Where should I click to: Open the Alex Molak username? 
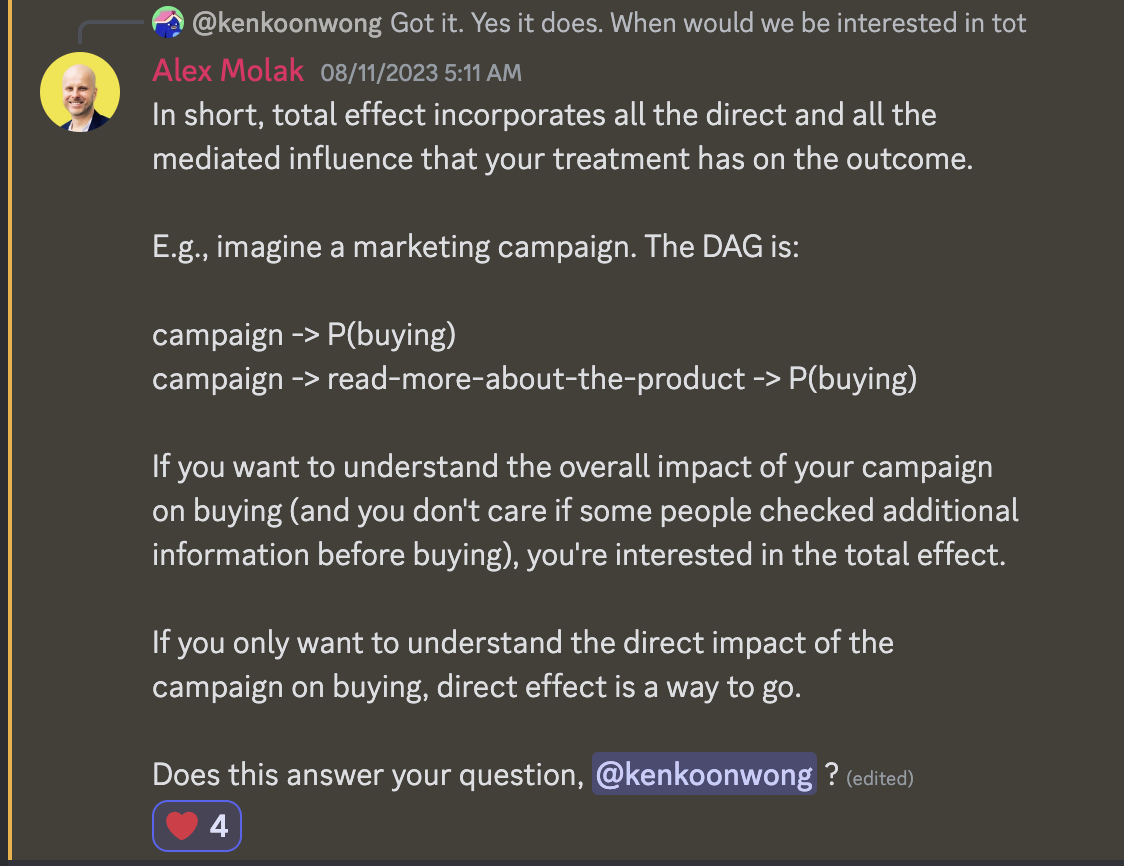(x=228, y=70)
